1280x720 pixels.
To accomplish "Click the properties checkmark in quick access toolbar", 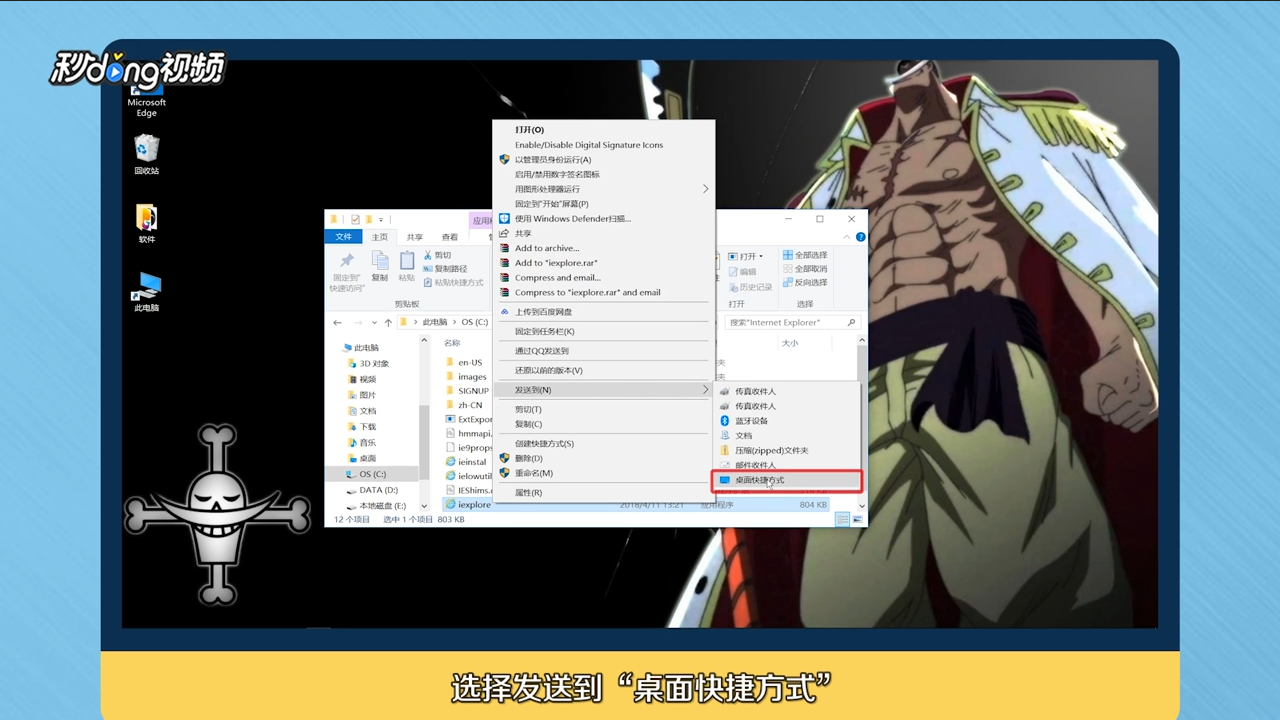I will click(x=355, y=219).
